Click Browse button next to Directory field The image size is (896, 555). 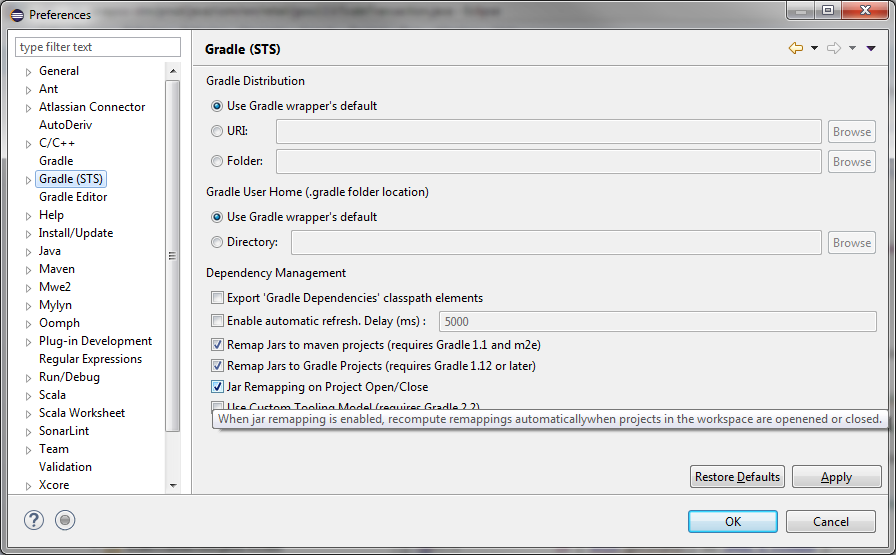pos(852,243)
